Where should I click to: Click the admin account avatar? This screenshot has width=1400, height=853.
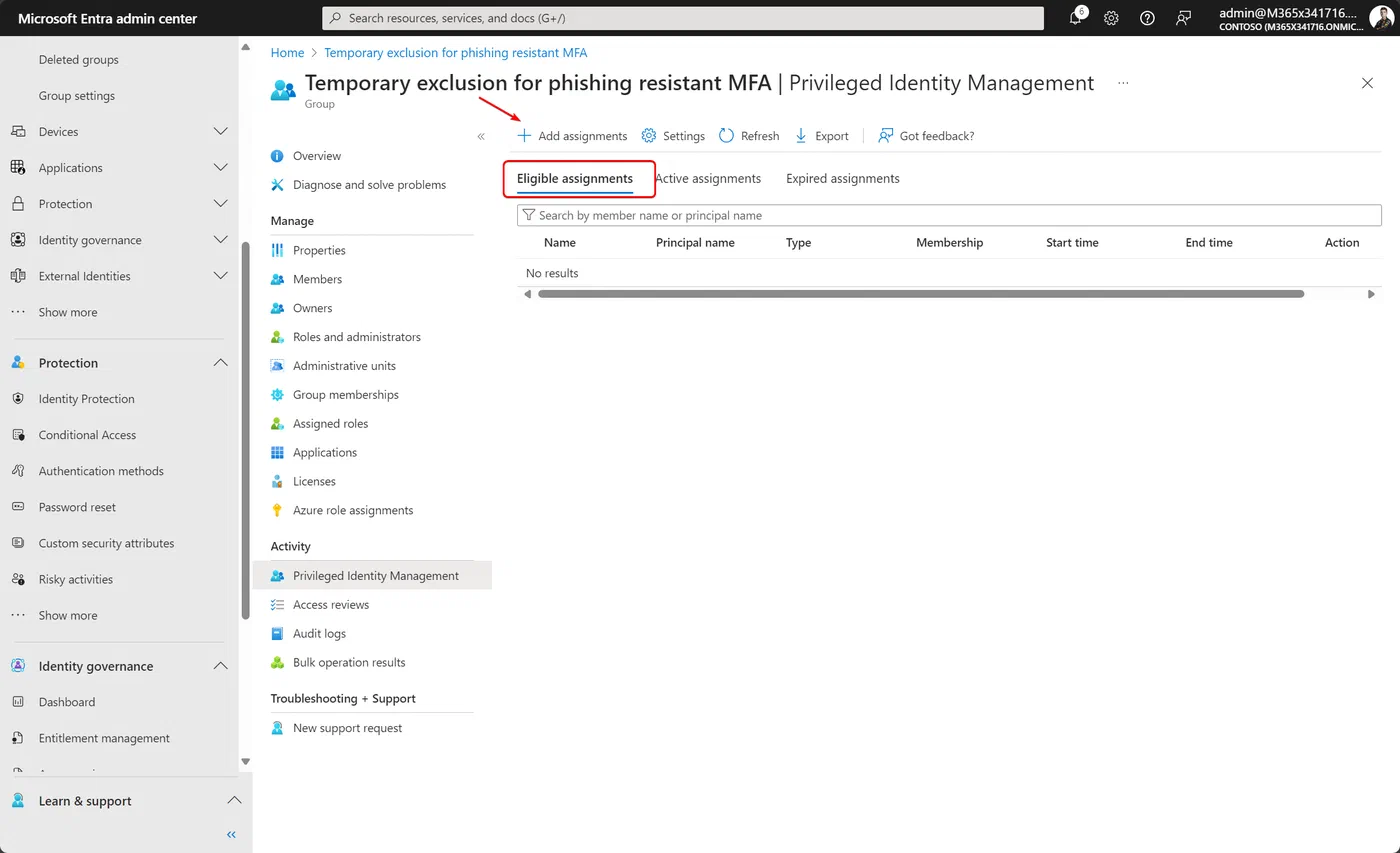(1381, 18)
